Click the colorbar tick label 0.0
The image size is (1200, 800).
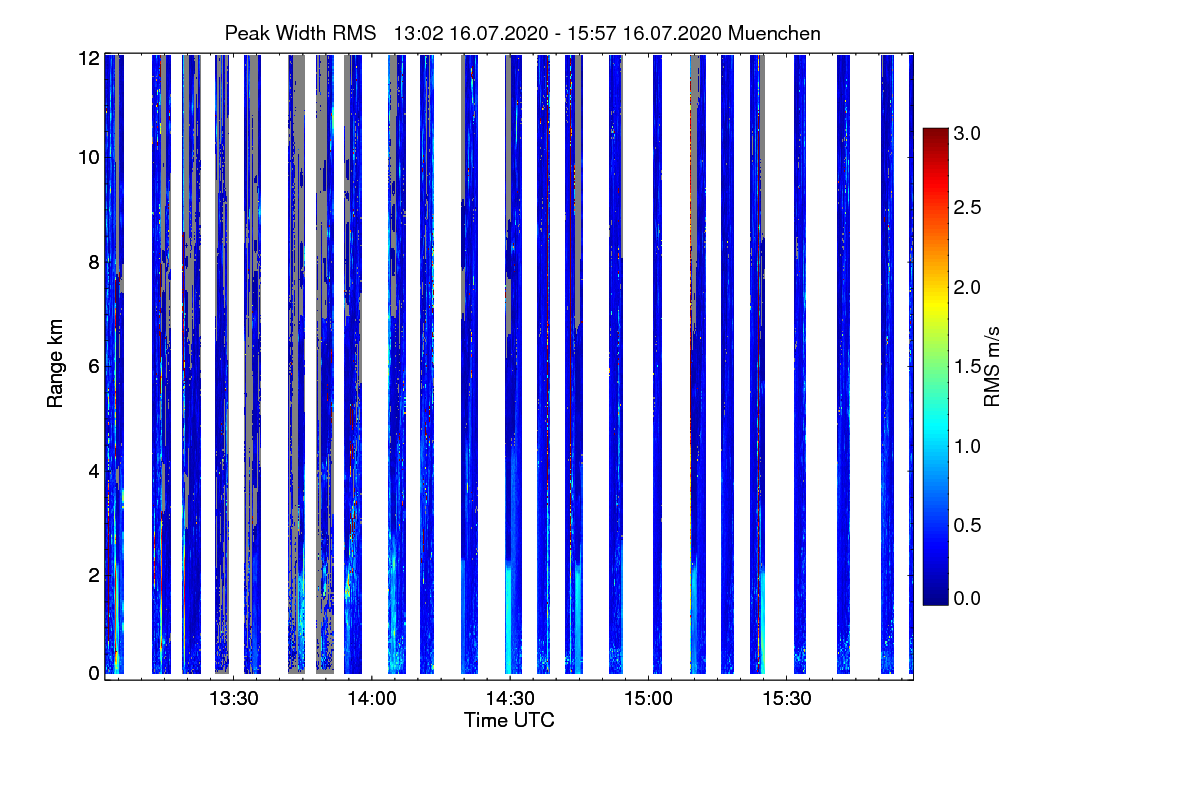966,598
